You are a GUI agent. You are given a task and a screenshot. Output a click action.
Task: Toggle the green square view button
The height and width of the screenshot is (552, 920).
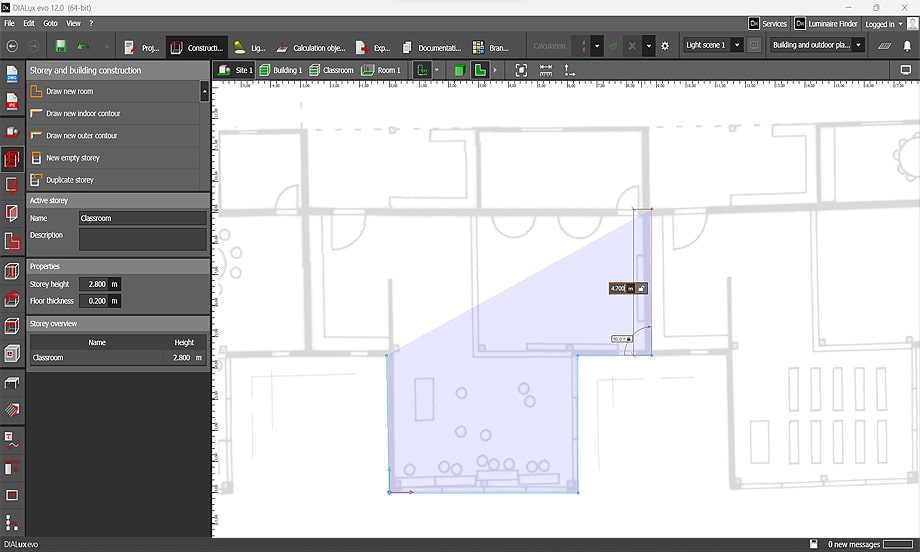click(x=459, y=70)
